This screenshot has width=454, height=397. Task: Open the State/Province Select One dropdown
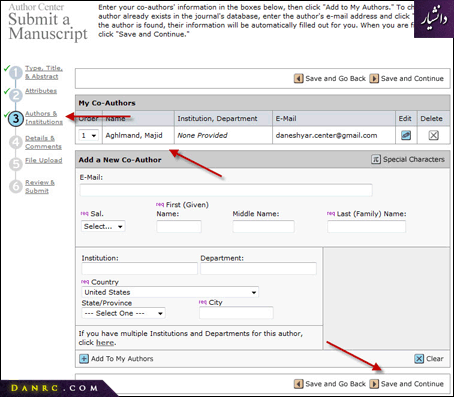coord(123,313)
